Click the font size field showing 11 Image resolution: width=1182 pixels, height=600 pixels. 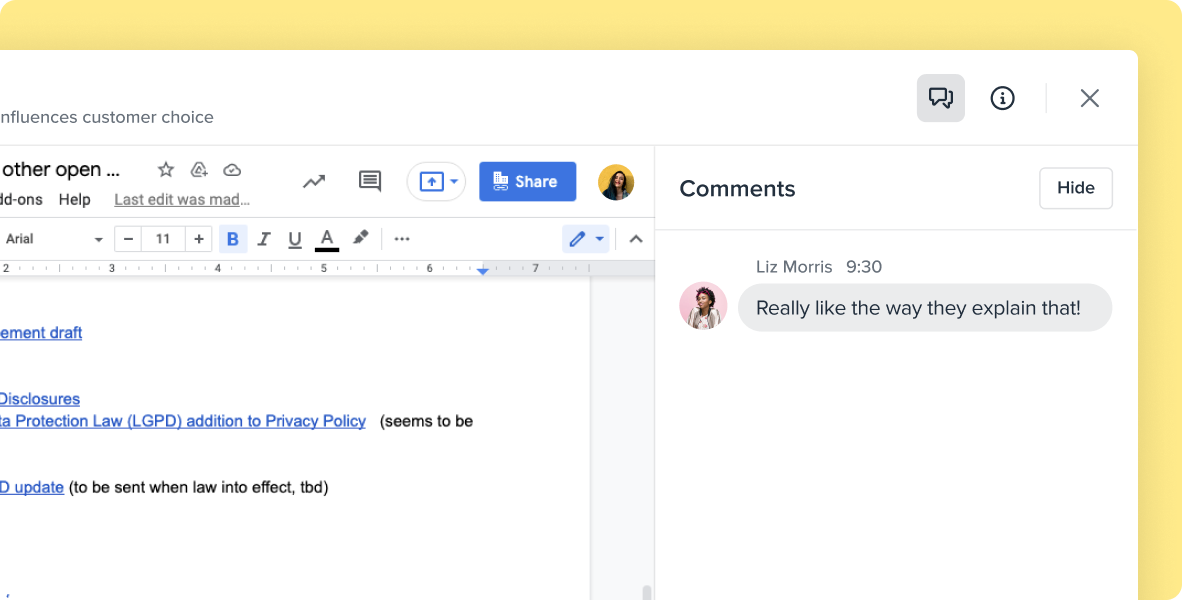[163, 239]
